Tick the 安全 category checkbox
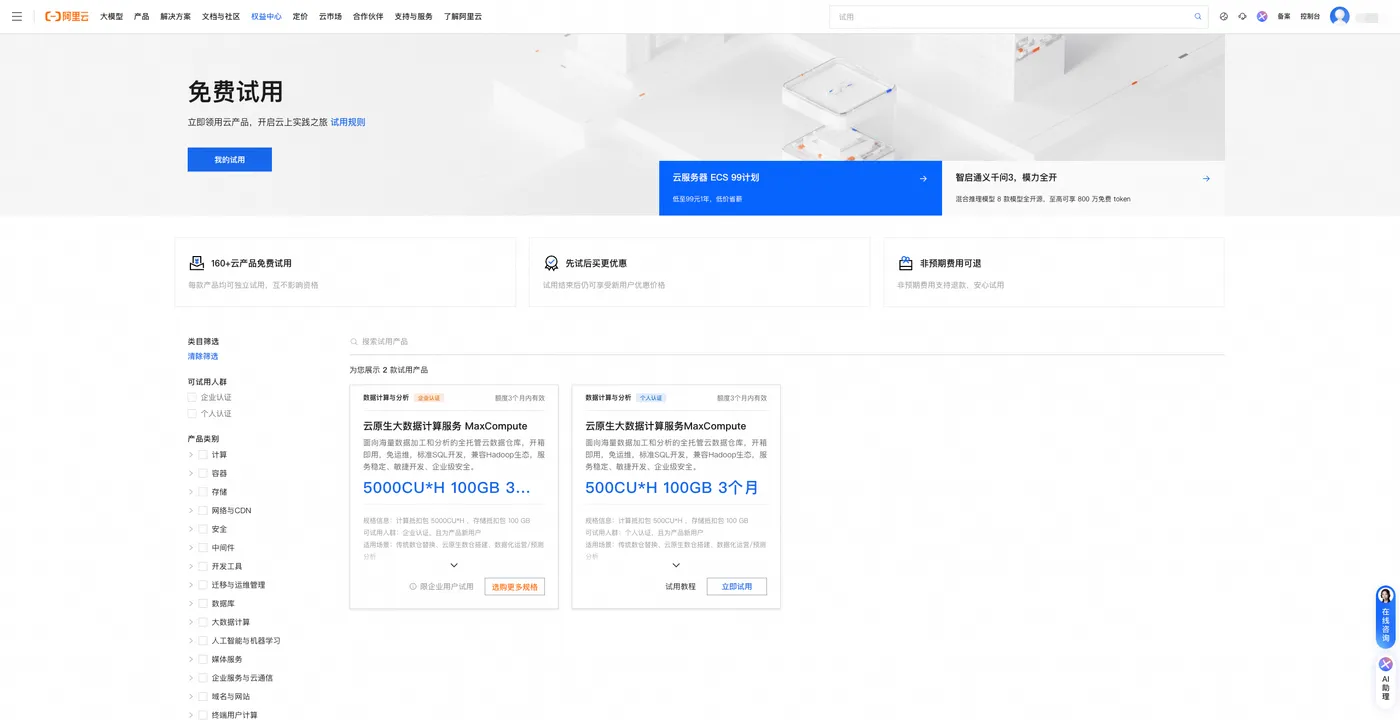Viewport: 1400px width, 720px height. (x=203, y=530)
